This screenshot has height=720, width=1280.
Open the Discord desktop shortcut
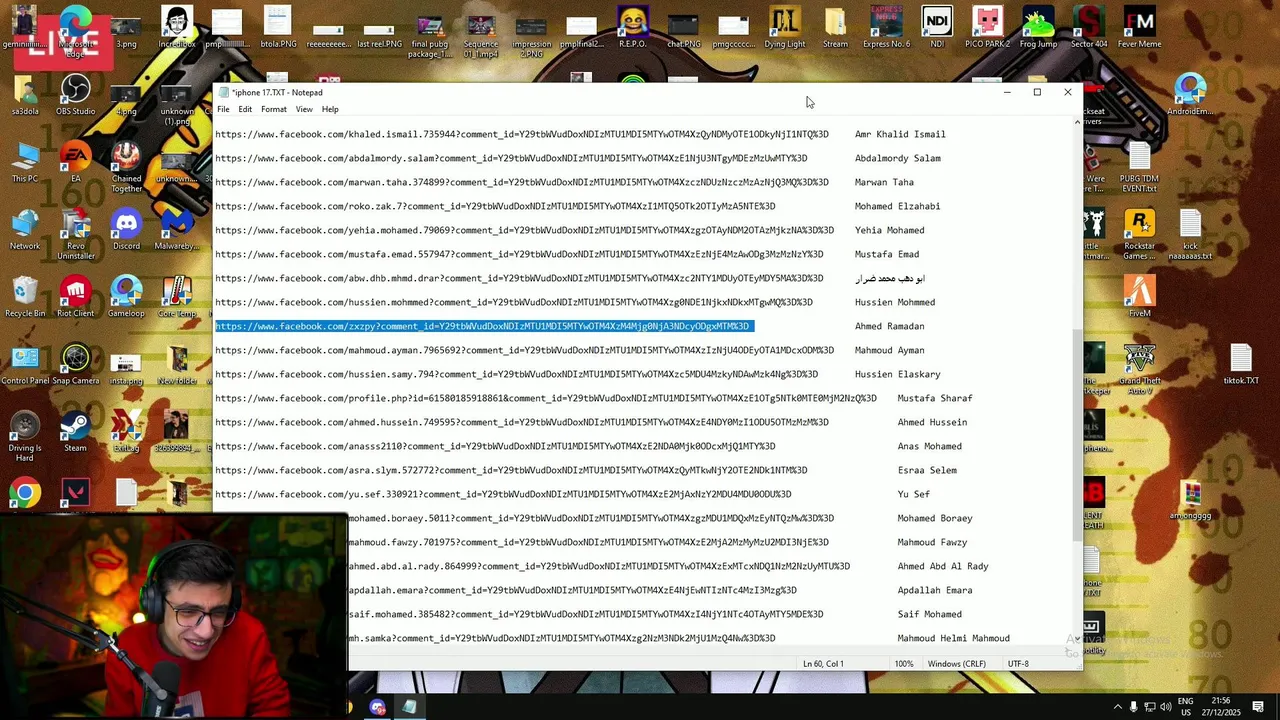point(126,230)
